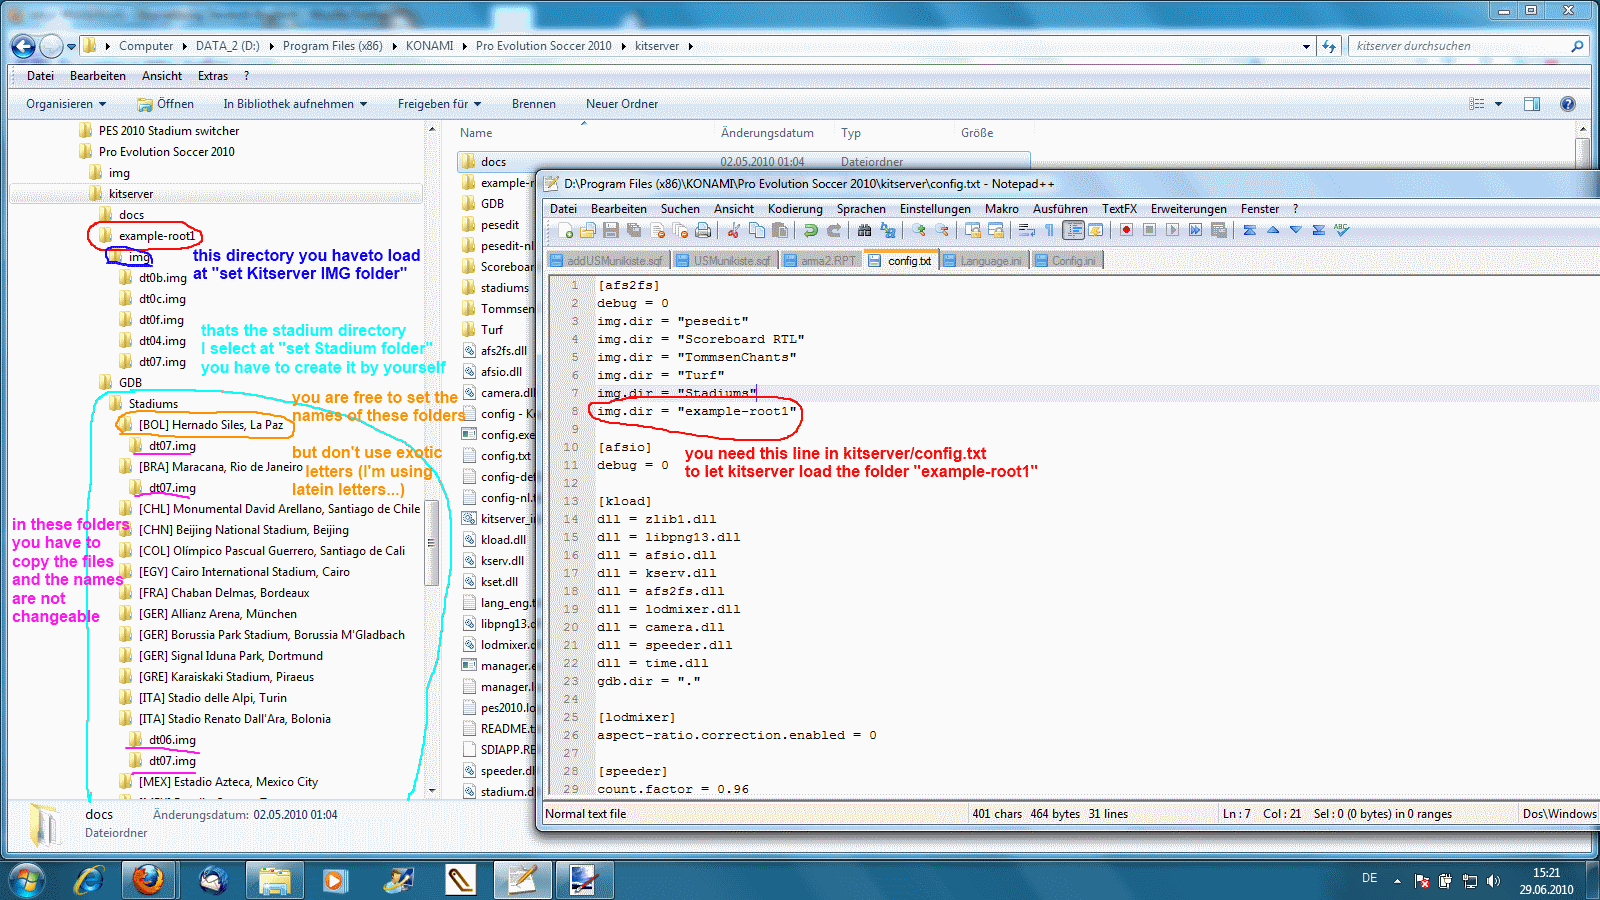Open Internet Explorer from the taskbar

pos(89,880)
